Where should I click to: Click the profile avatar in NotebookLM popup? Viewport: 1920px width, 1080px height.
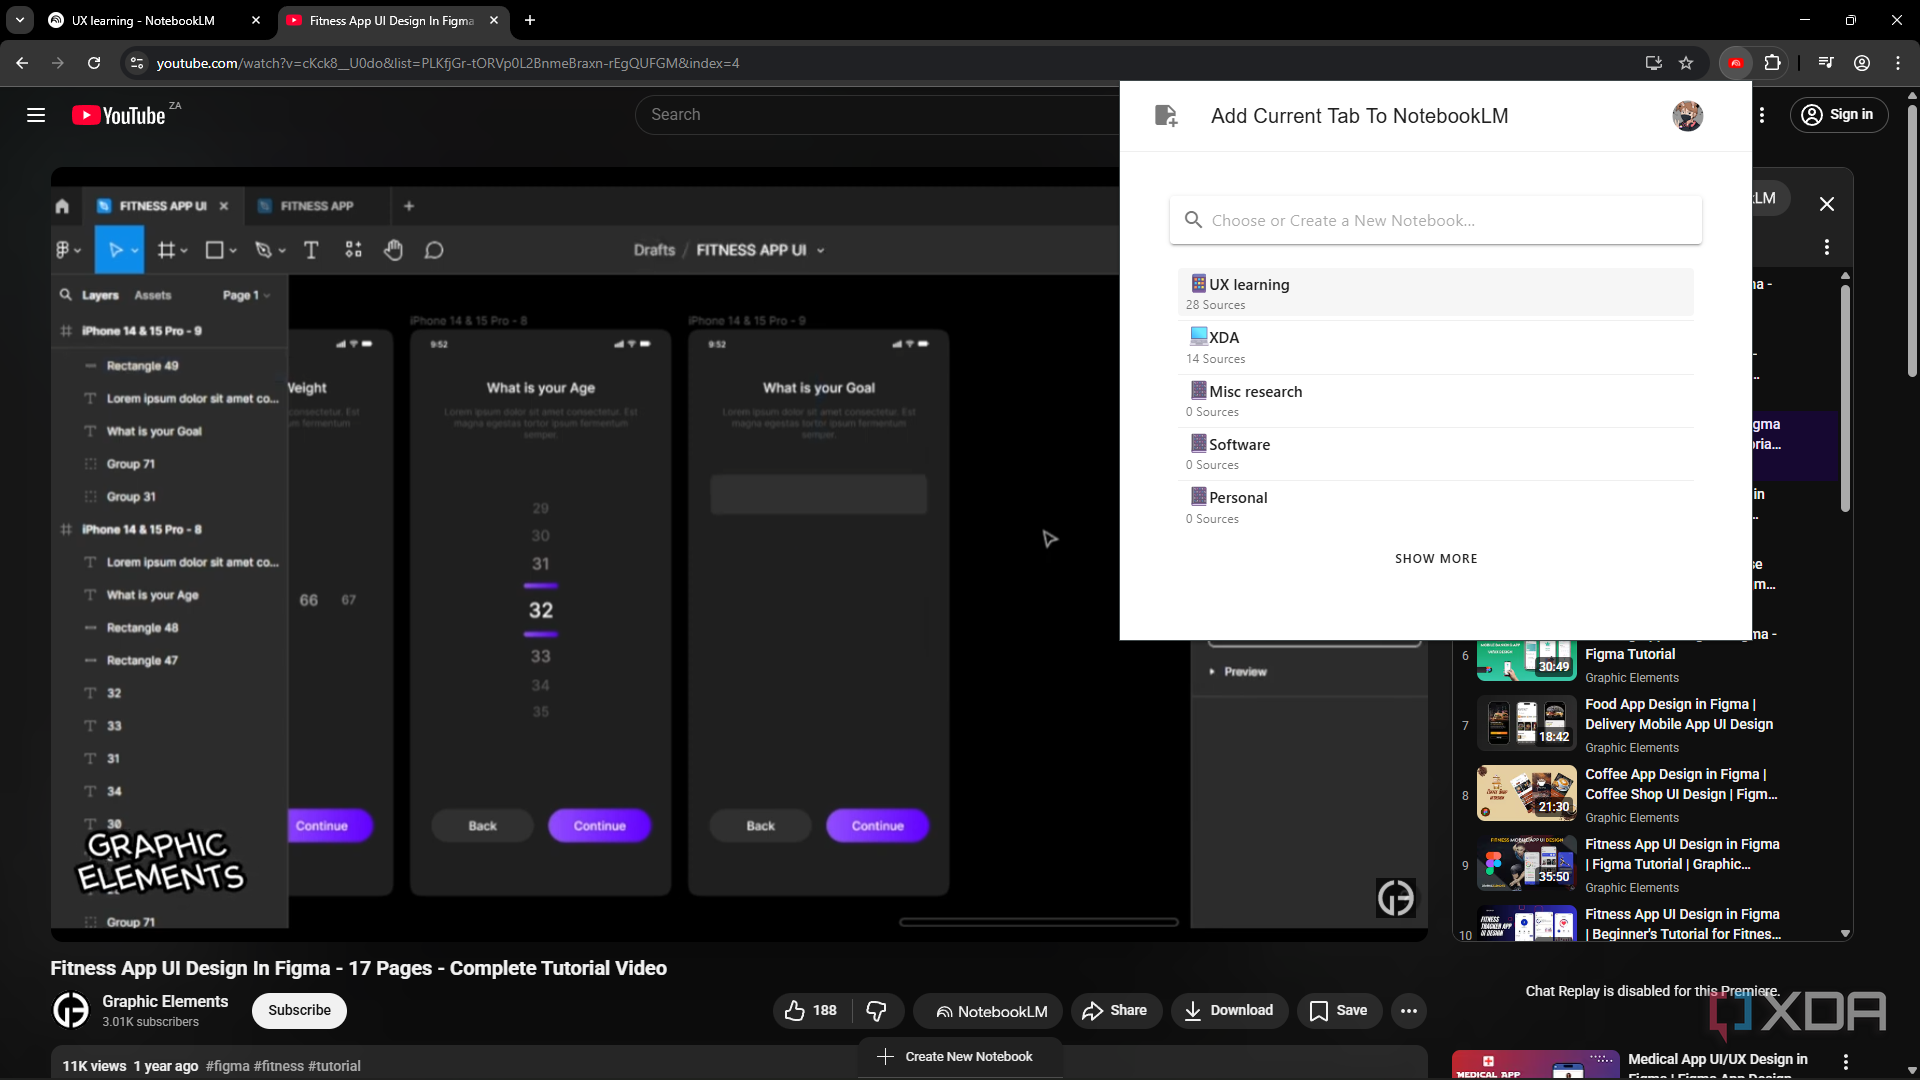(x=1687, y=116)
